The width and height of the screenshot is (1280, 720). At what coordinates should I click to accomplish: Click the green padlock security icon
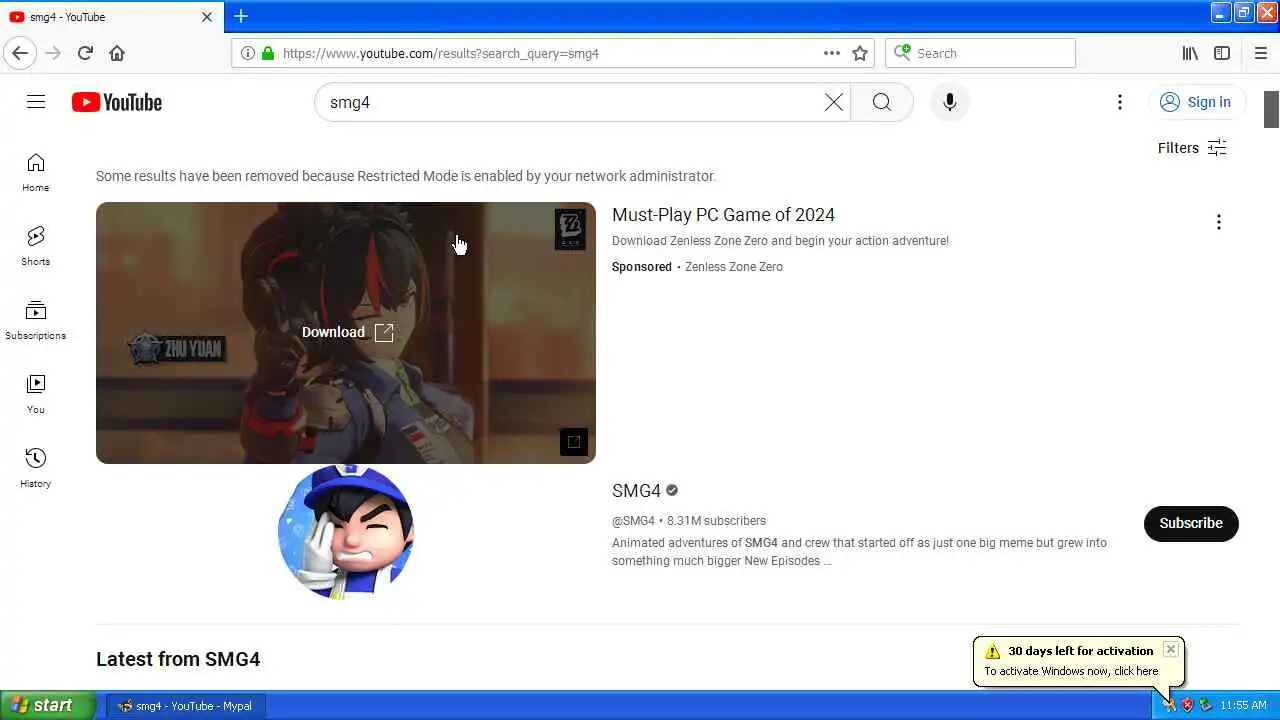pyautogui.click(x=267, y=53)
